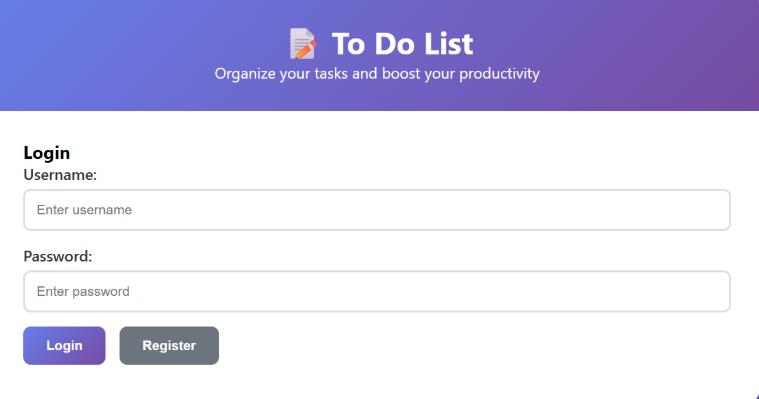
Task: Focus the password input field
Action: click(377, 292)
